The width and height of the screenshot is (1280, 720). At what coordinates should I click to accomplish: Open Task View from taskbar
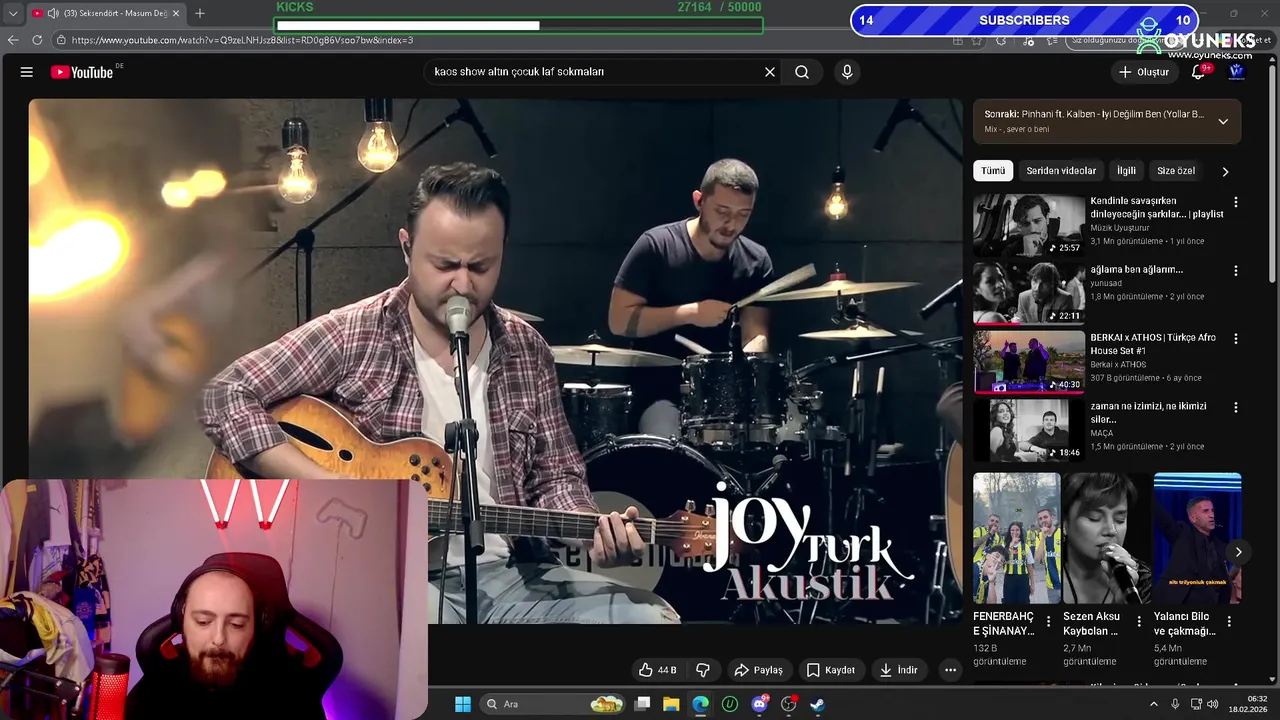click(x=643, y=704)
